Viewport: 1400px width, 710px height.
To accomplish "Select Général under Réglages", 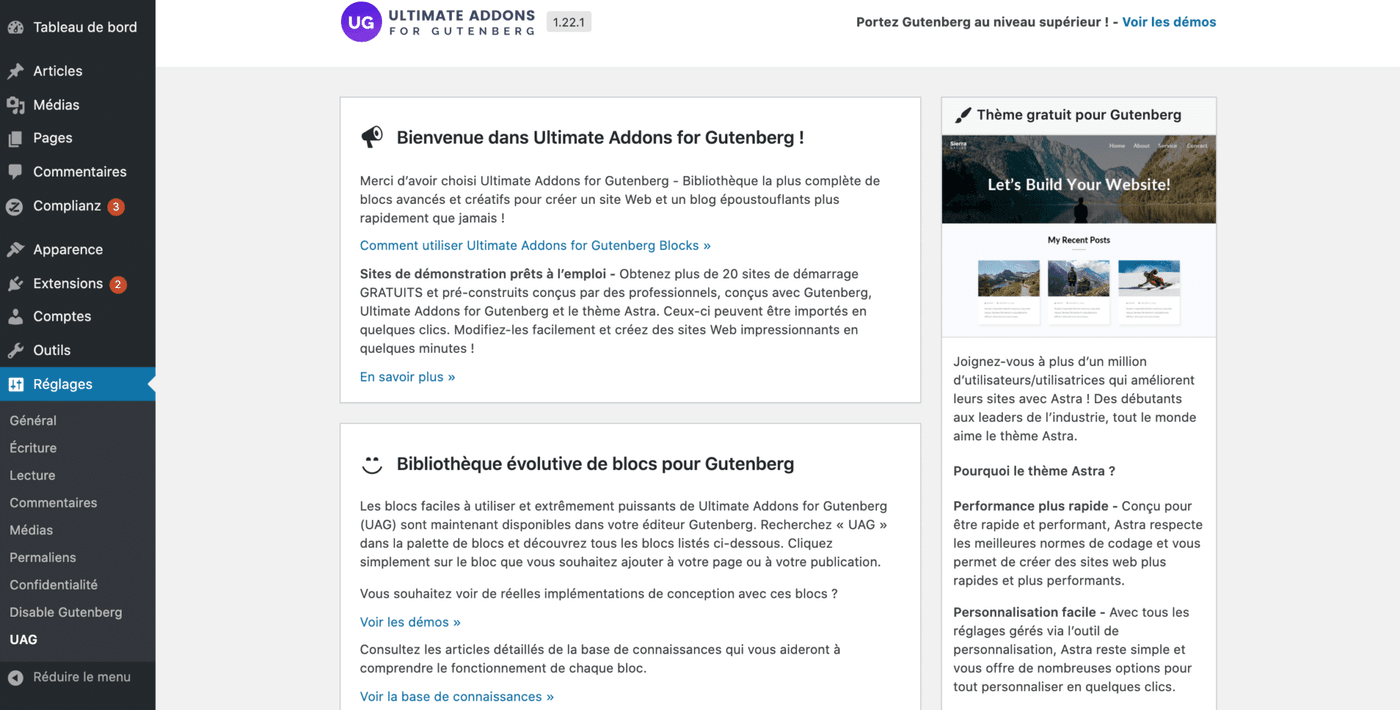I will (33, 420).
